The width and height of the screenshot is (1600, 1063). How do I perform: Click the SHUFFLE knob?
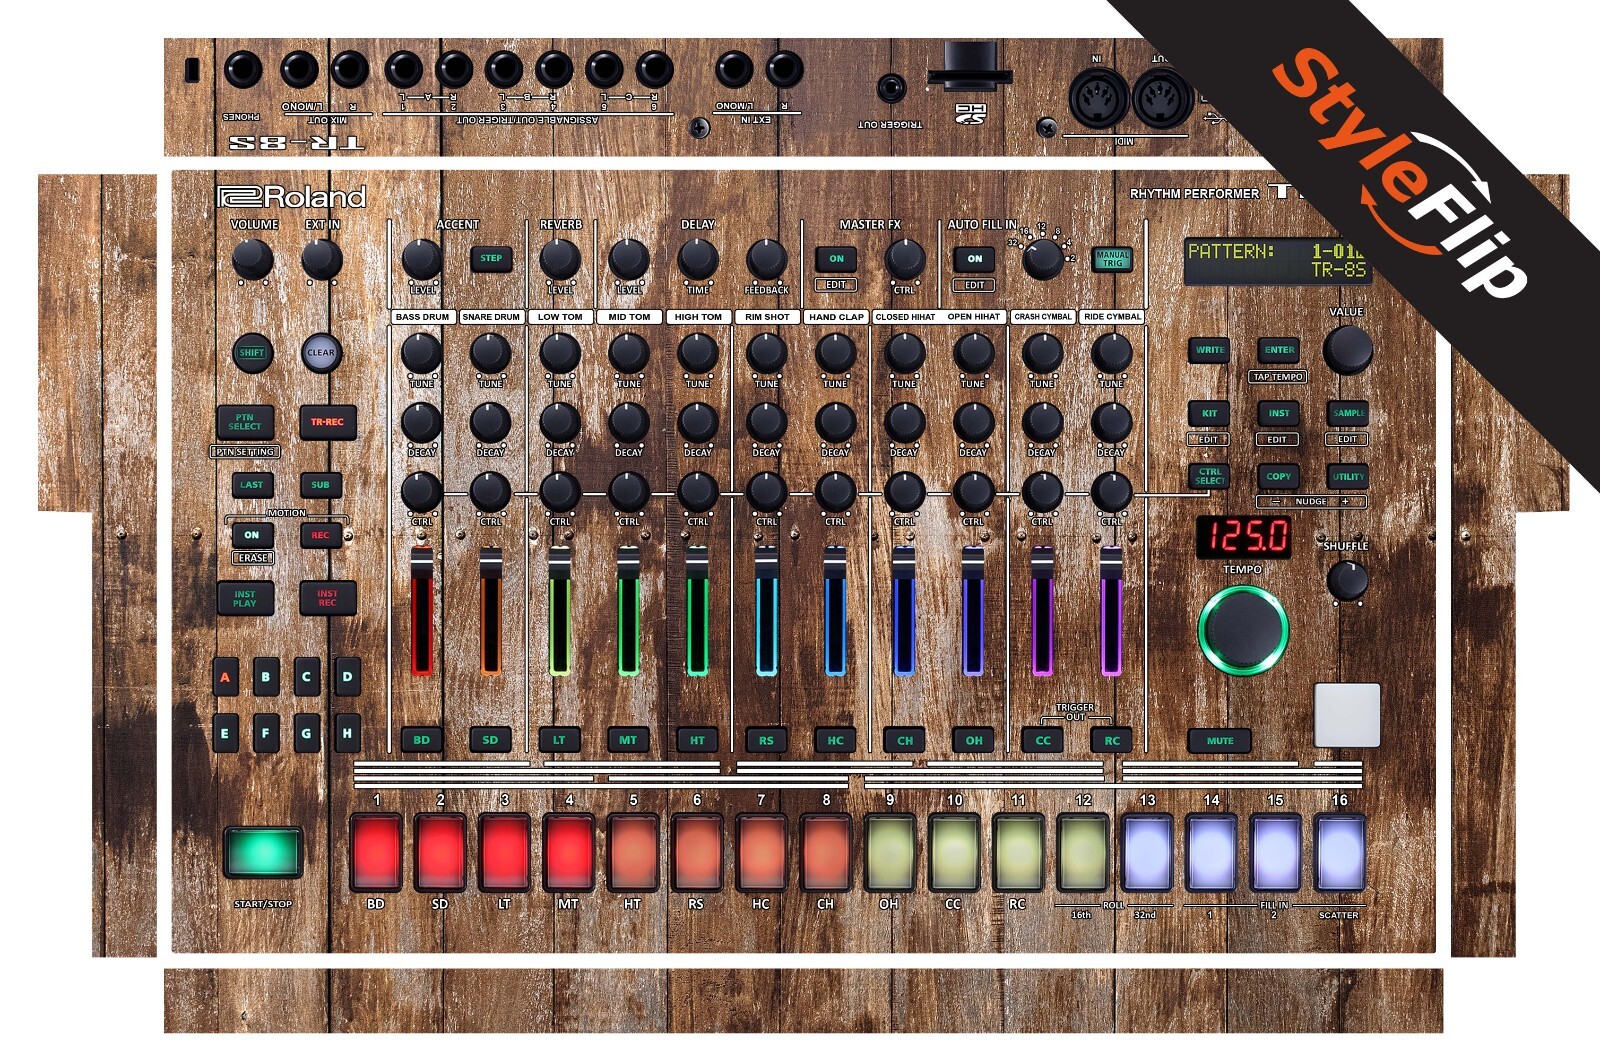pyautogui.click(x=1347, y=580)
